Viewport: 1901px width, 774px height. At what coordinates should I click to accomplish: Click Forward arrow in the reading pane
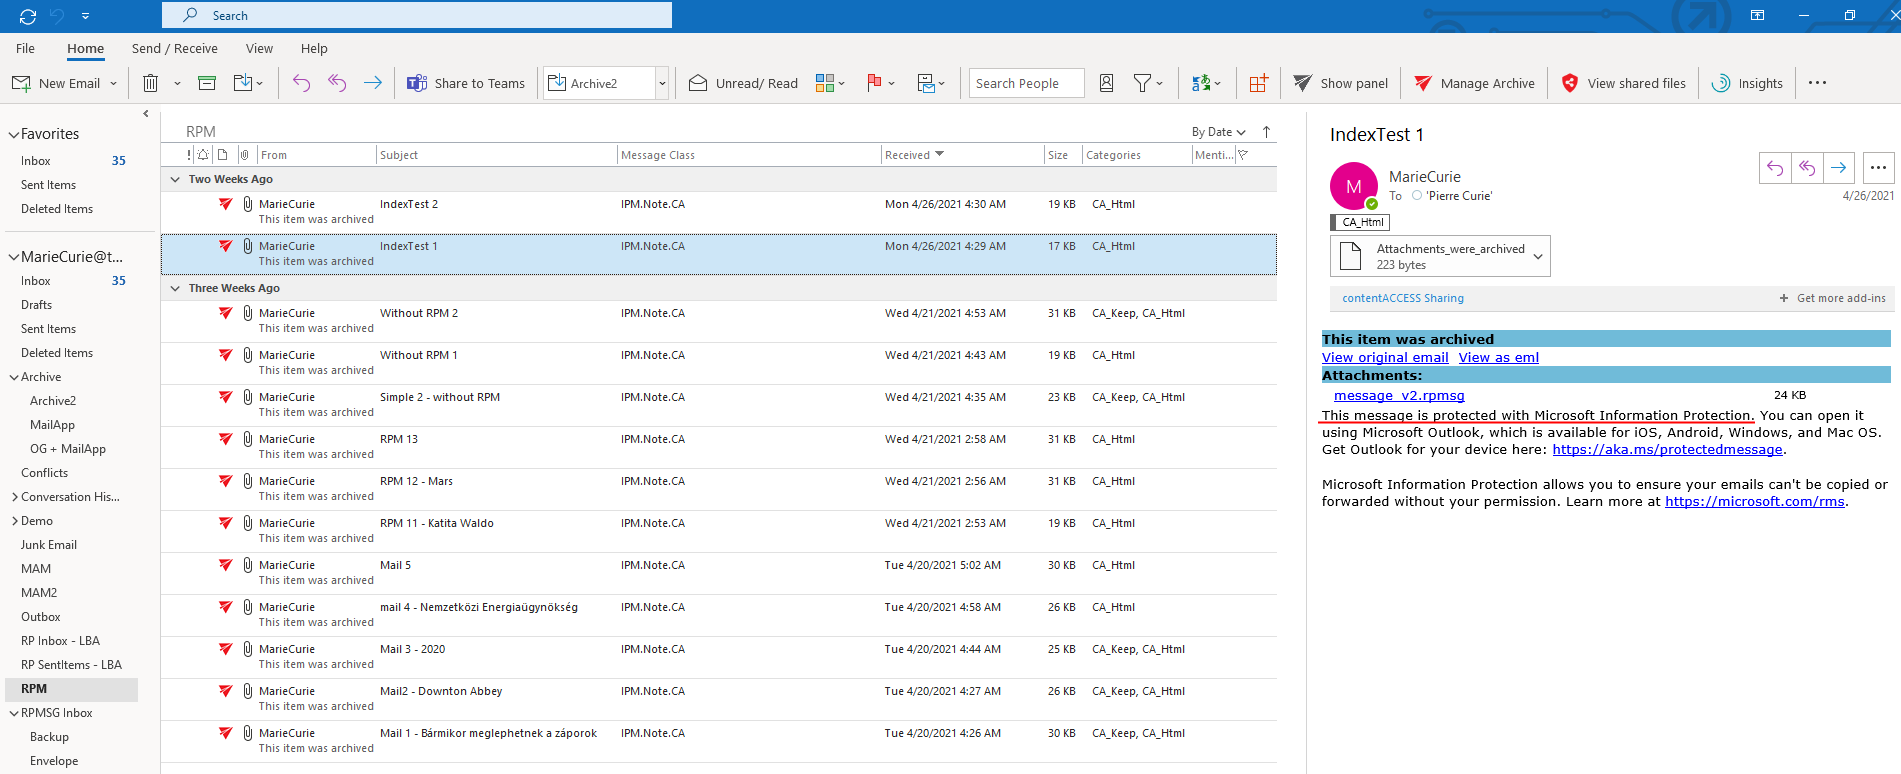point(1838,168)
